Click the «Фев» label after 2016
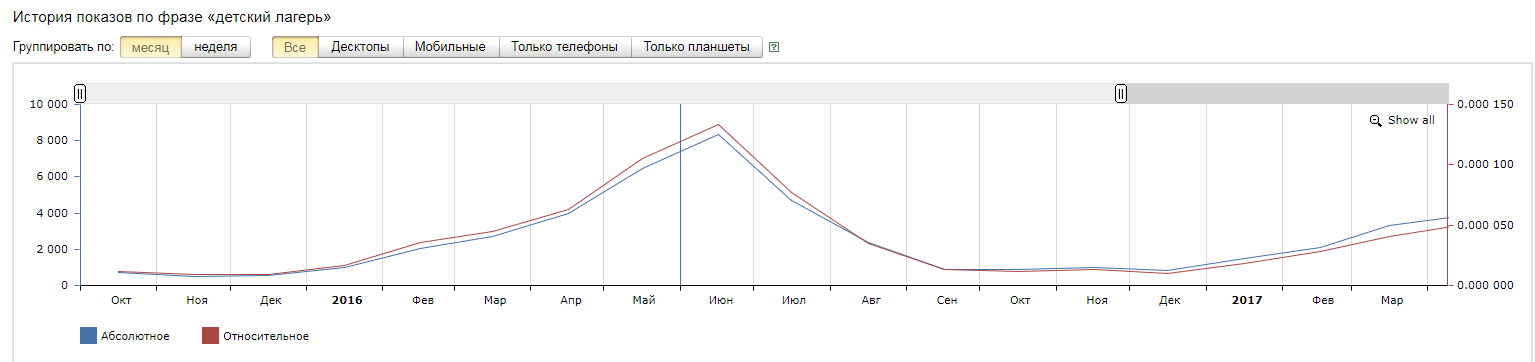This screenshot has height=362, width=1535. coord(423,300)
